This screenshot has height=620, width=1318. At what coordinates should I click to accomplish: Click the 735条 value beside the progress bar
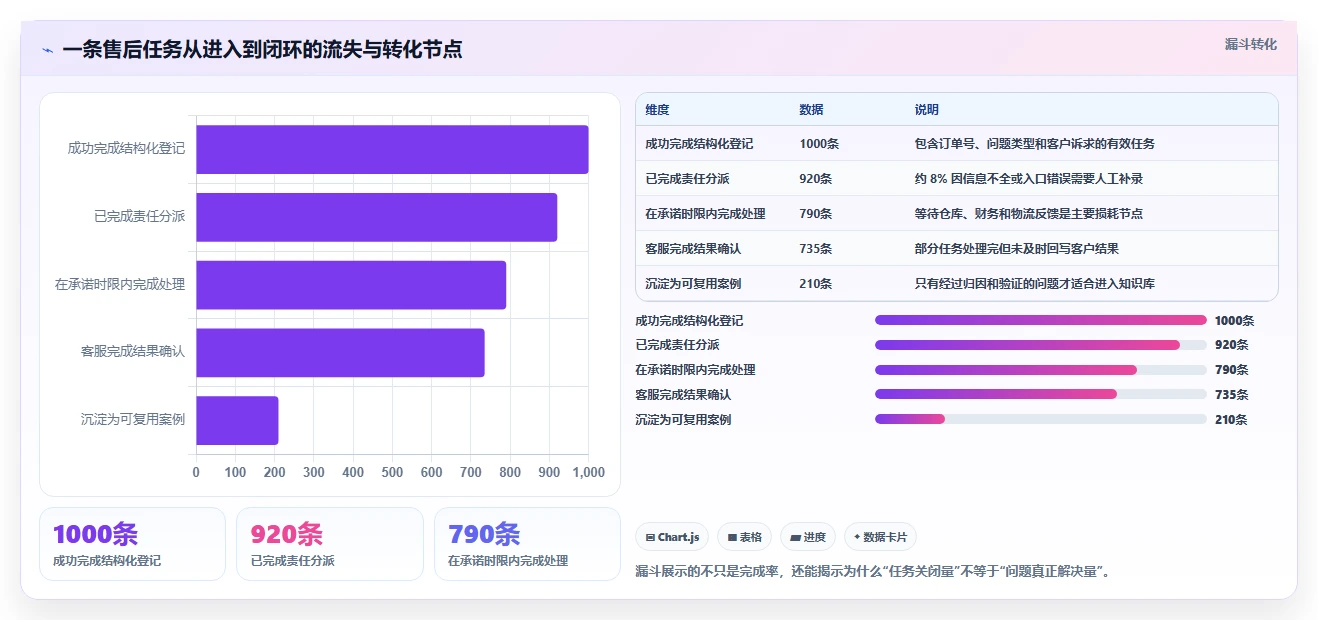point(1231,395)
